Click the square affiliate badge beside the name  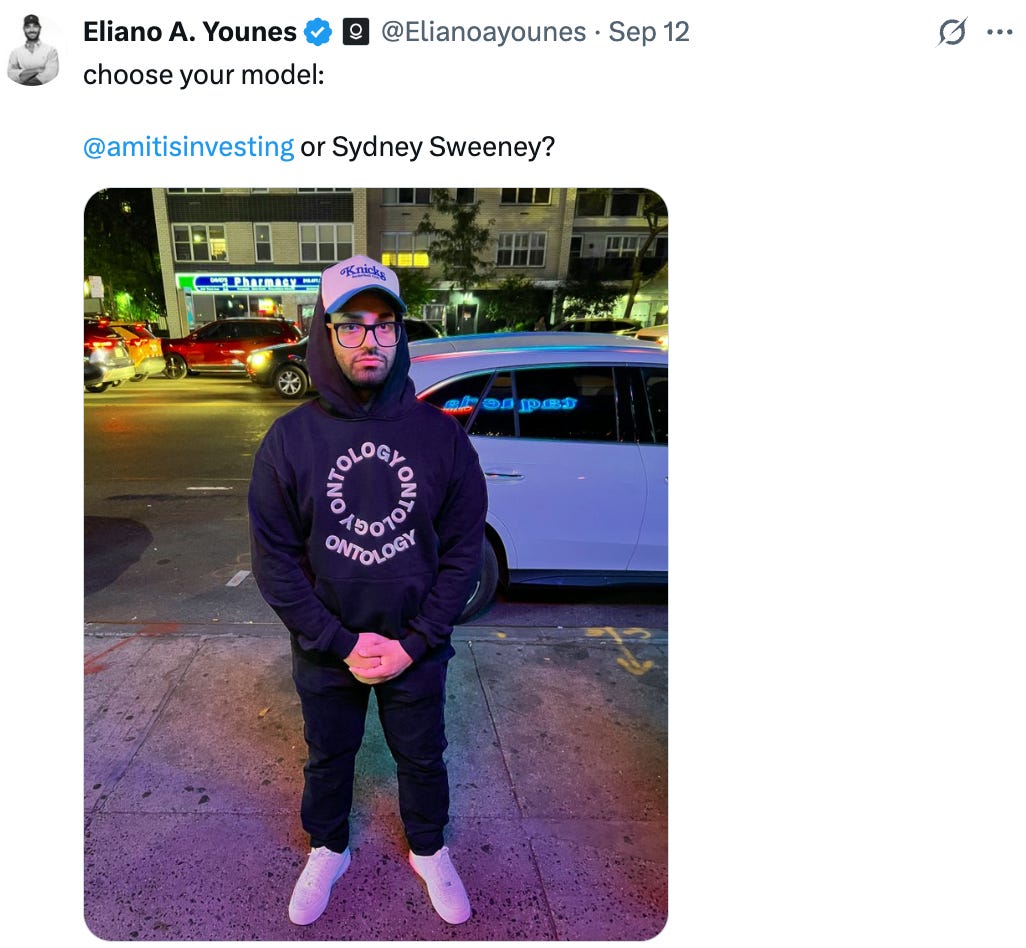[x=355, y=32]
